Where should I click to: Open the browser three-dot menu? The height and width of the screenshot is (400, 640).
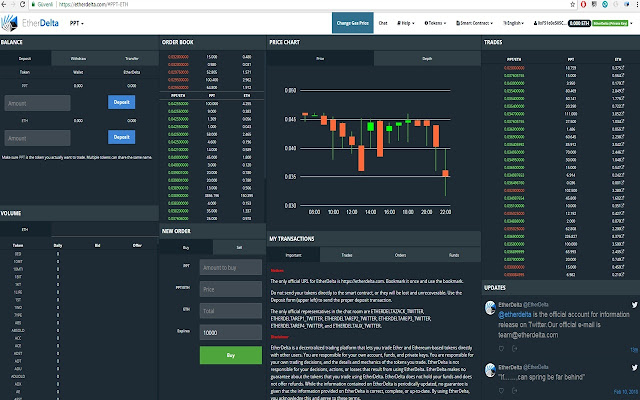pos(636,4)
